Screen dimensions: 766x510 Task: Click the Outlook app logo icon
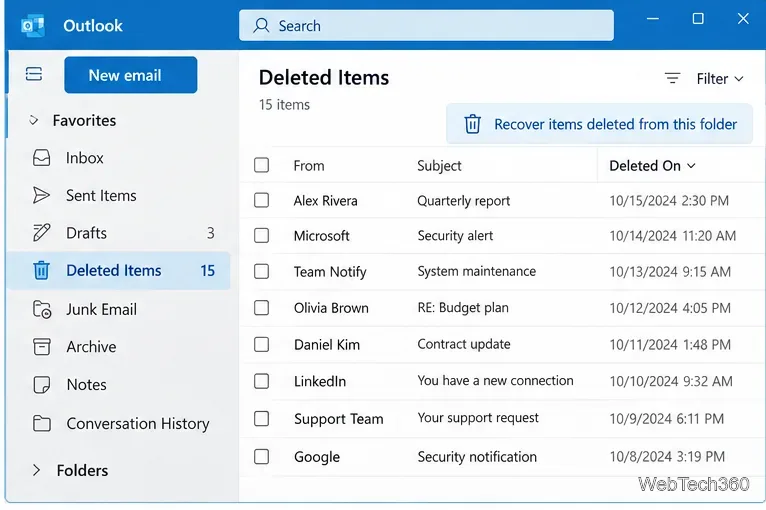(33, 25)
